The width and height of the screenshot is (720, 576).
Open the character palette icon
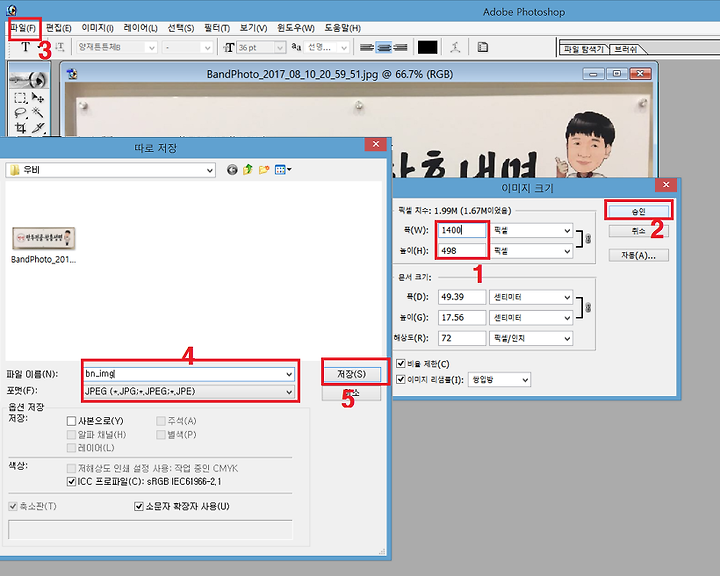coord(482,47)
